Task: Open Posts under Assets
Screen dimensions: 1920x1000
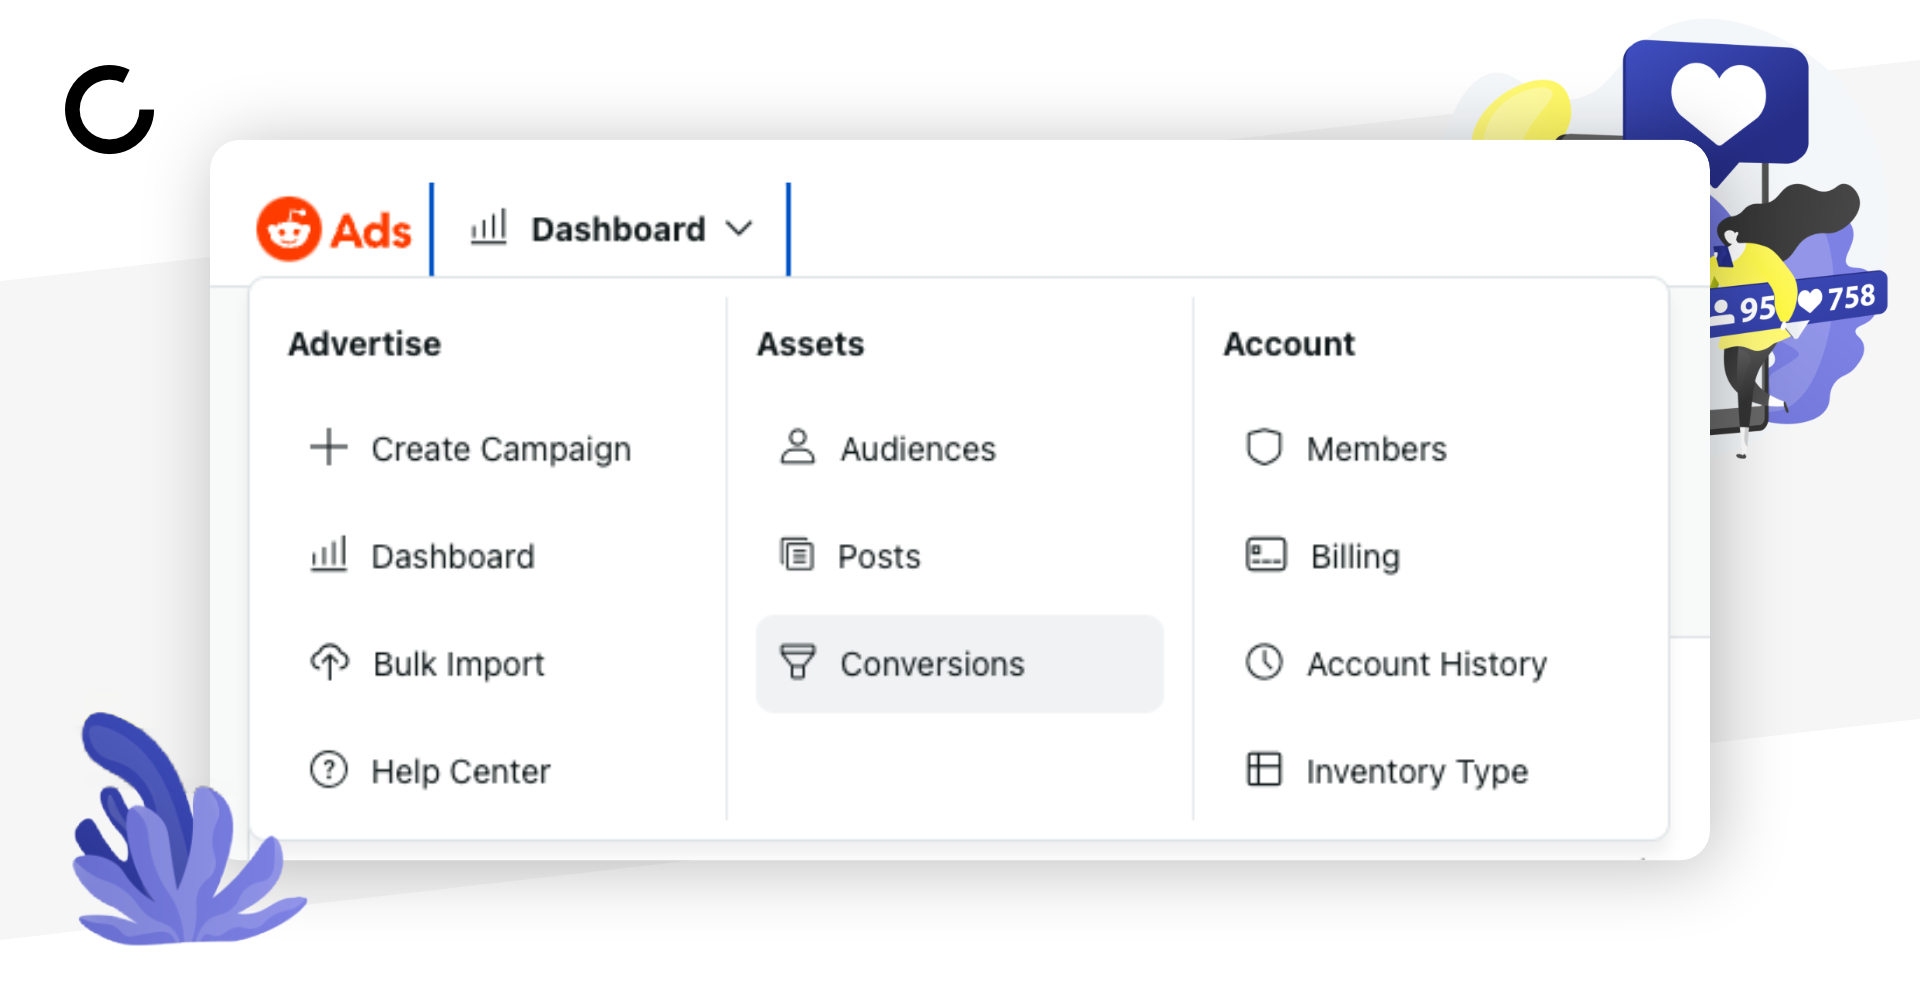Action: point(879,556)
